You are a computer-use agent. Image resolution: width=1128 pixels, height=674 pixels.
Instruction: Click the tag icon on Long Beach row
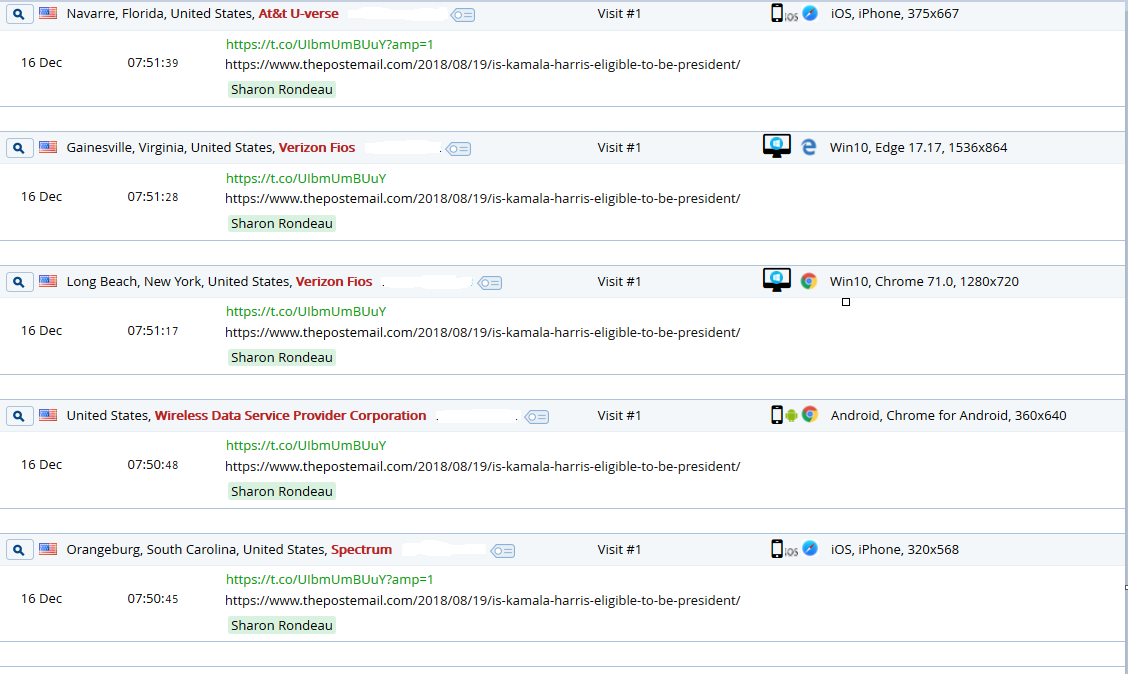pyautogui.click(x=489, y=283)
